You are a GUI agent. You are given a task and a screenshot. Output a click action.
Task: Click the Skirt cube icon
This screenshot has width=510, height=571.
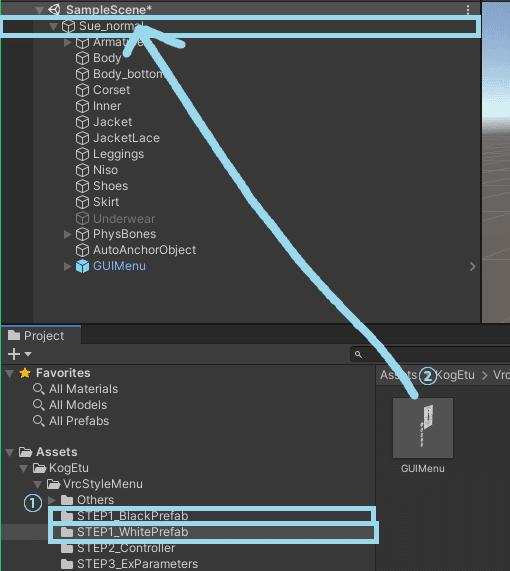point(82,202)
